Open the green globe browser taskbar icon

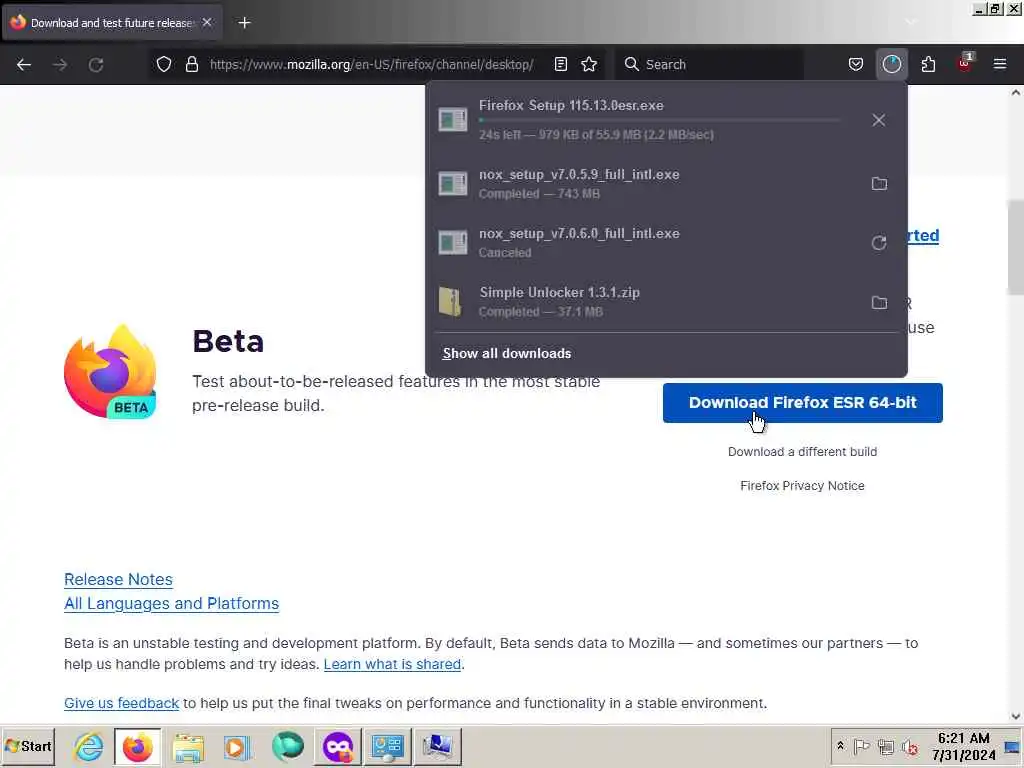287,747
